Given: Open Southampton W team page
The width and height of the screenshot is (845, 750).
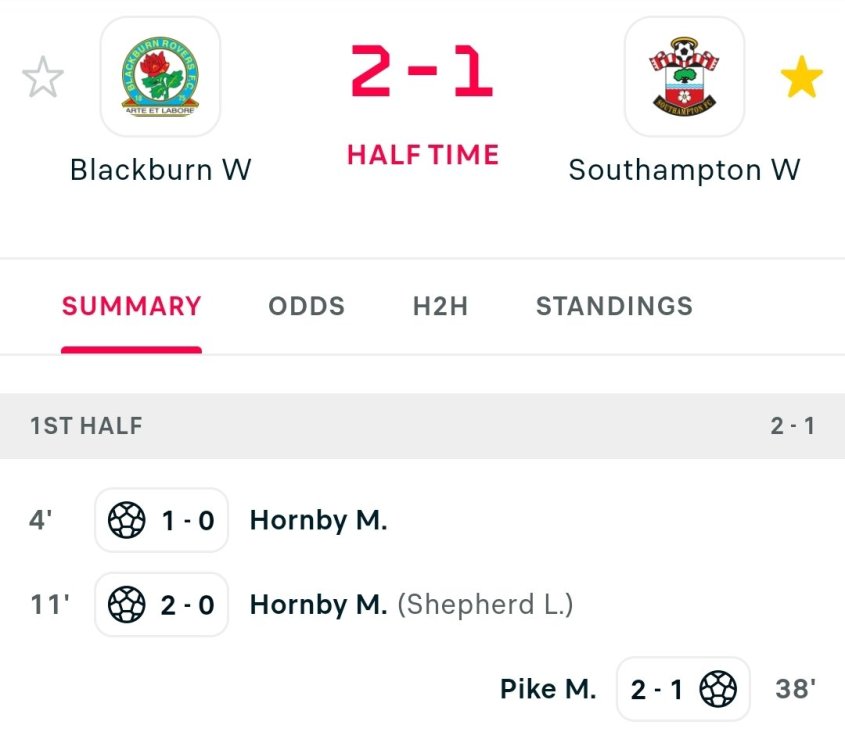Looking at the screenshot, I should pos(684,170).
